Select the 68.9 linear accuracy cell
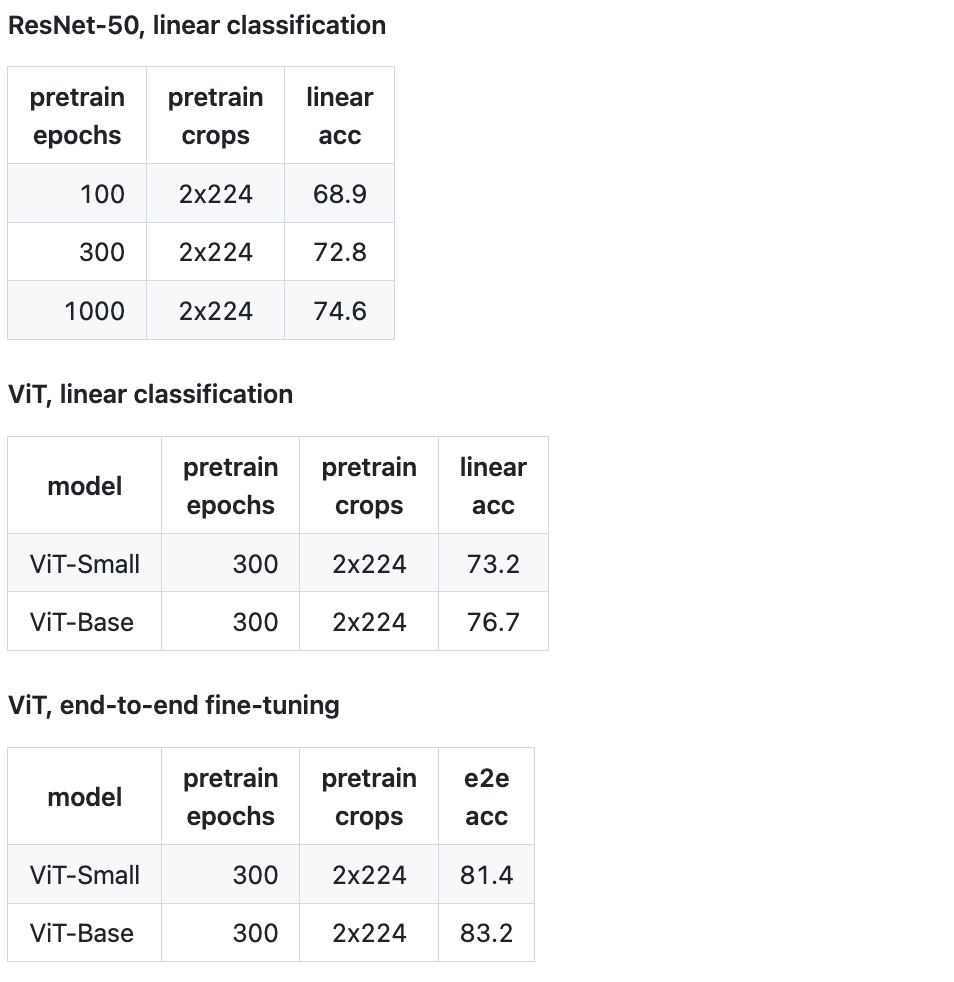Viewport: 954px width, 982px height. pos(340,194)
